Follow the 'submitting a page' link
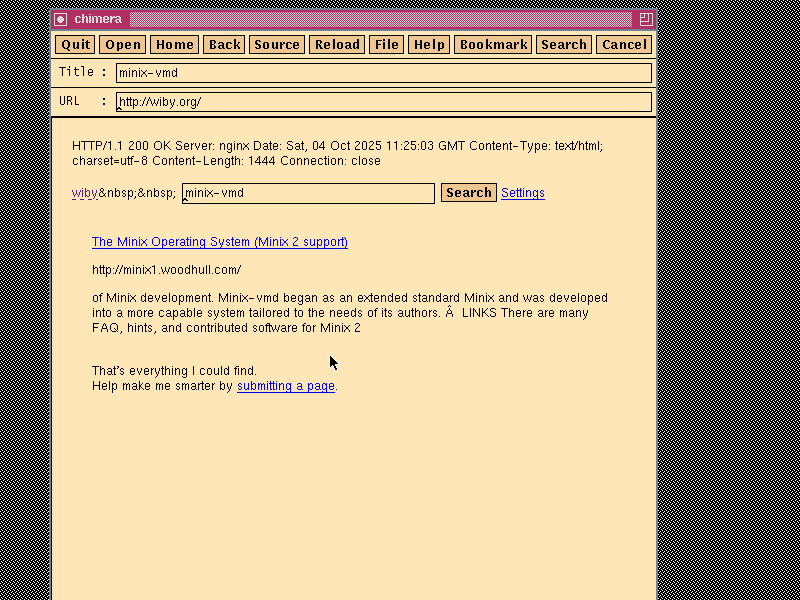 [285, 386]
